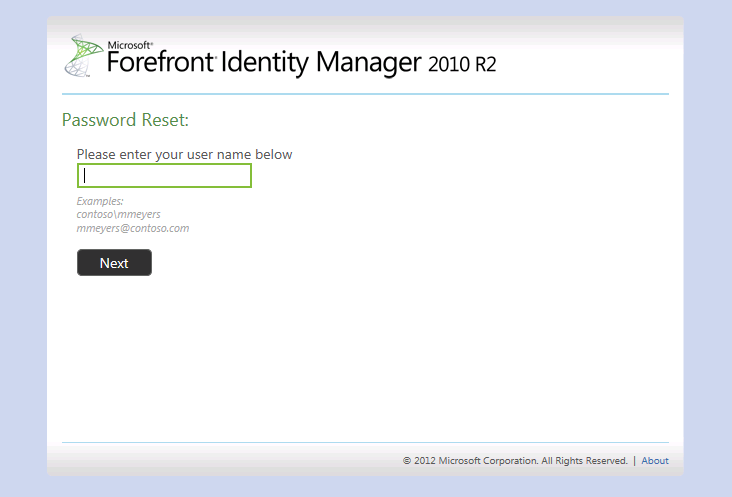Image resolution: width=732 pixels, height=497 pixels.
Task: Click the example text "mmeyers@contoso.com"
Action: click(133, 228)
